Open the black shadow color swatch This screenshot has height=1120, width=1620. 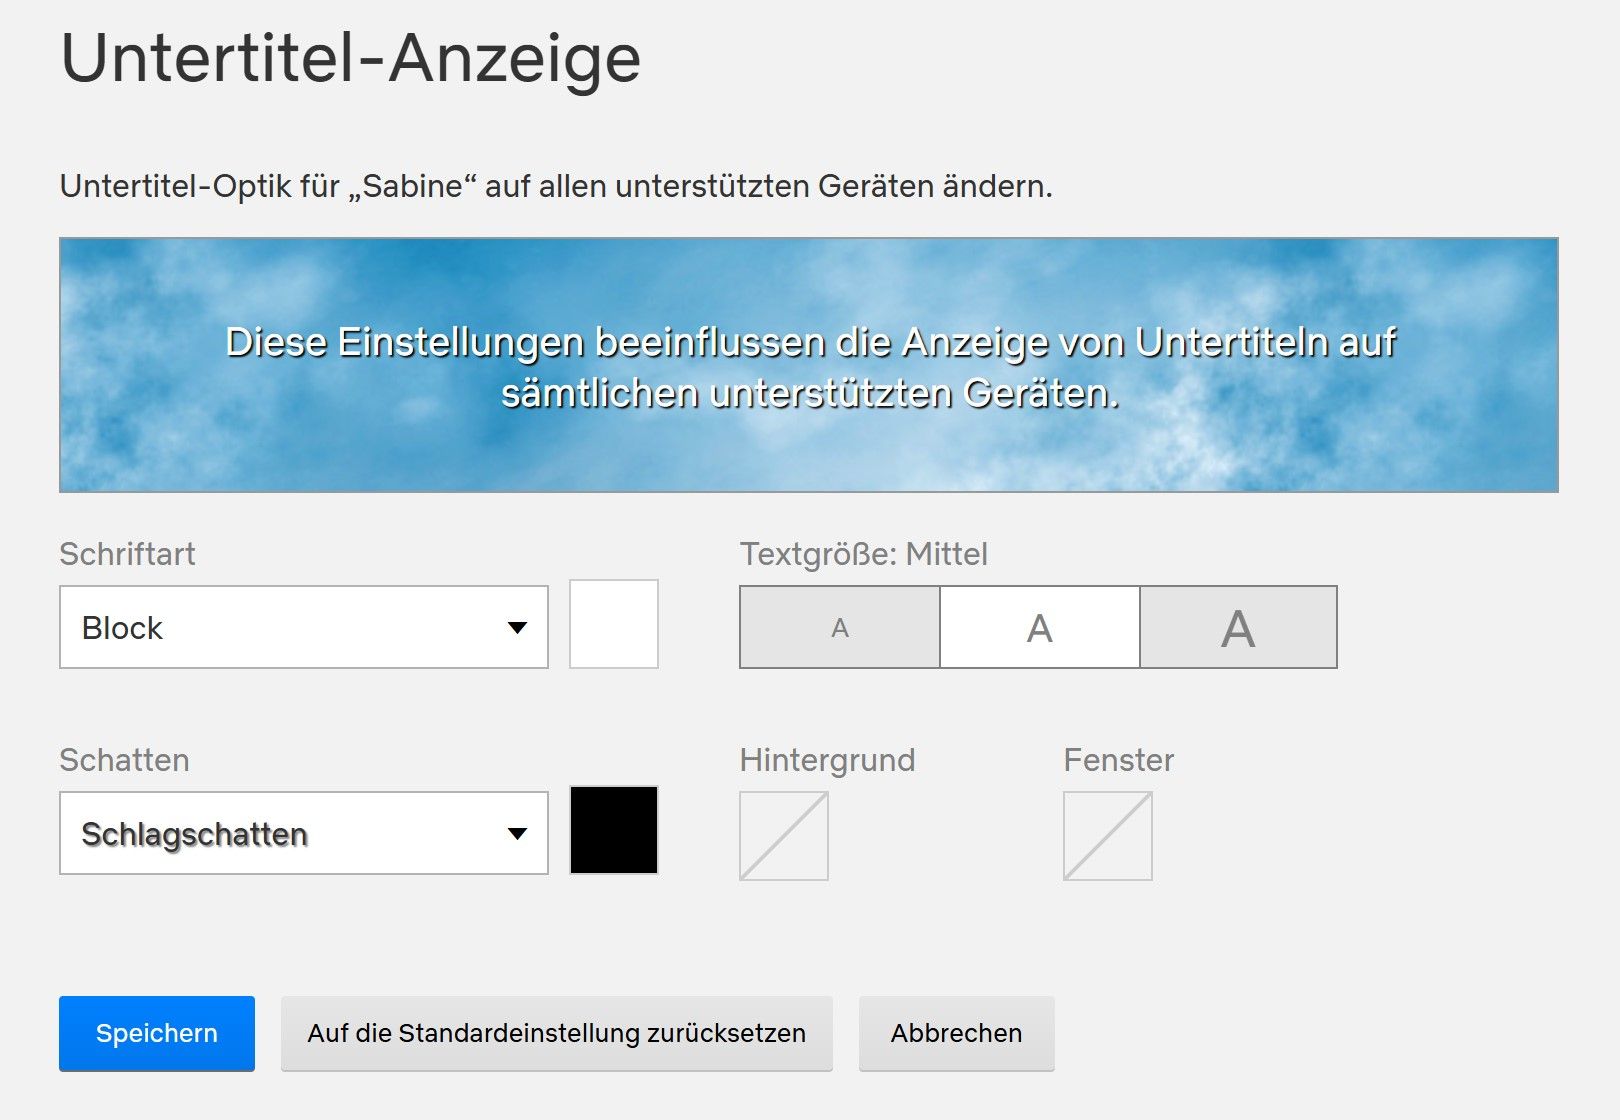614,830
